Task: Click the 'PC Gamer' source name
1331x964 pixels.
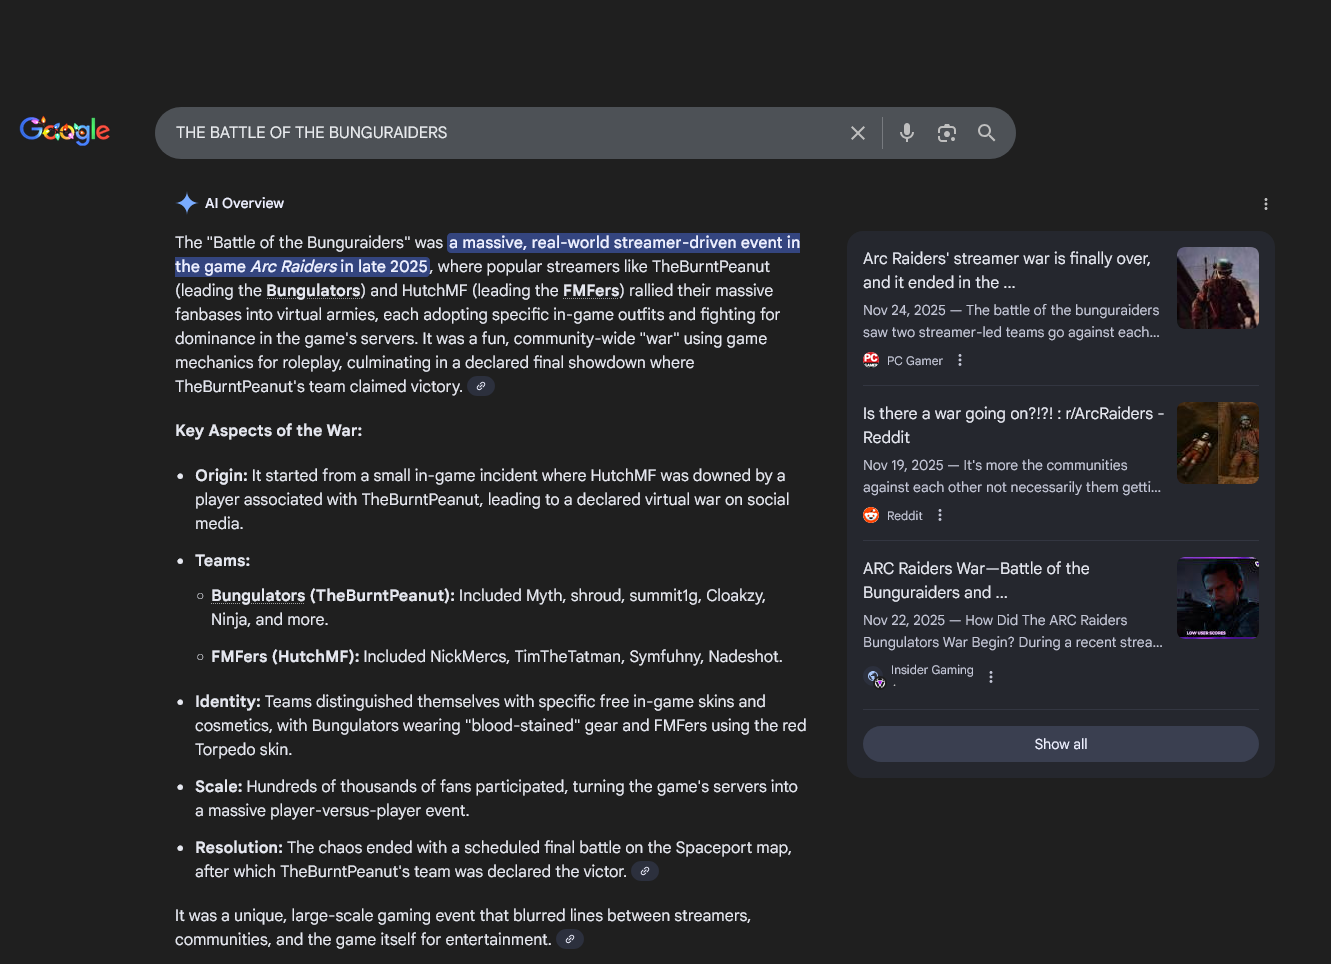Action: 915,361
